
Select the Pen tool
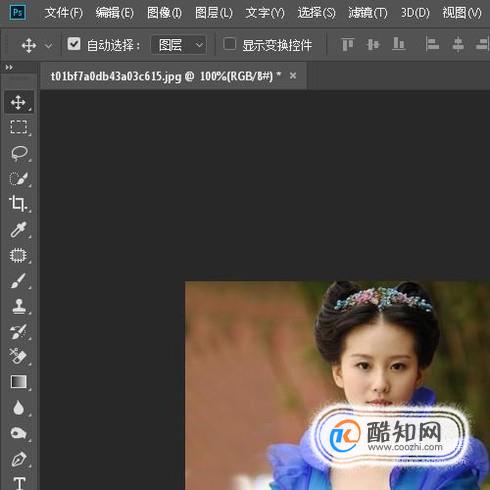coord(19,459)
